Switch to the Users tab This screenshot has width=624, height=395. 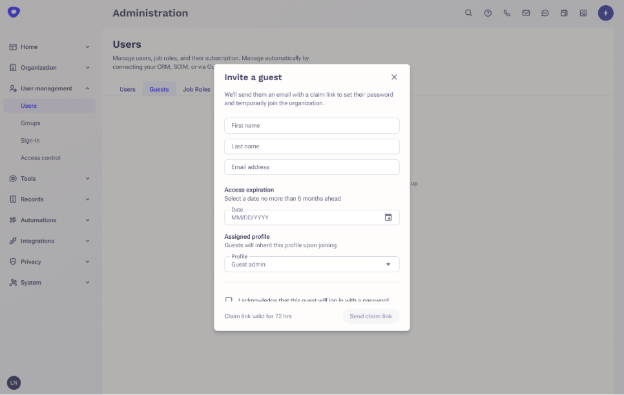click(127, 90)
